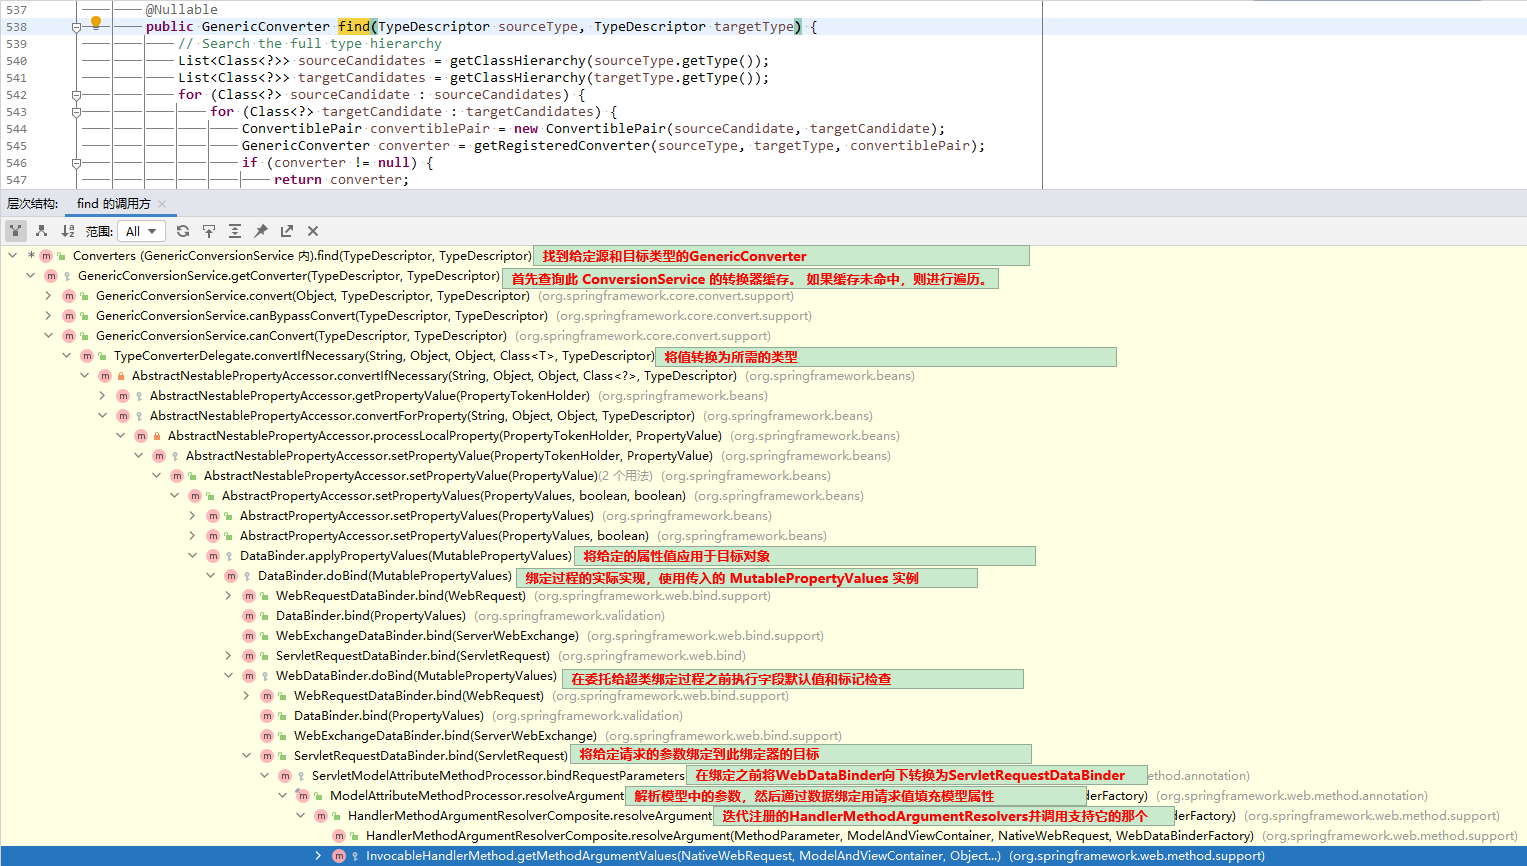Pin the hierarchy tab with the pin icon
Screen dimensions: 1527x866
click(261, 231)
